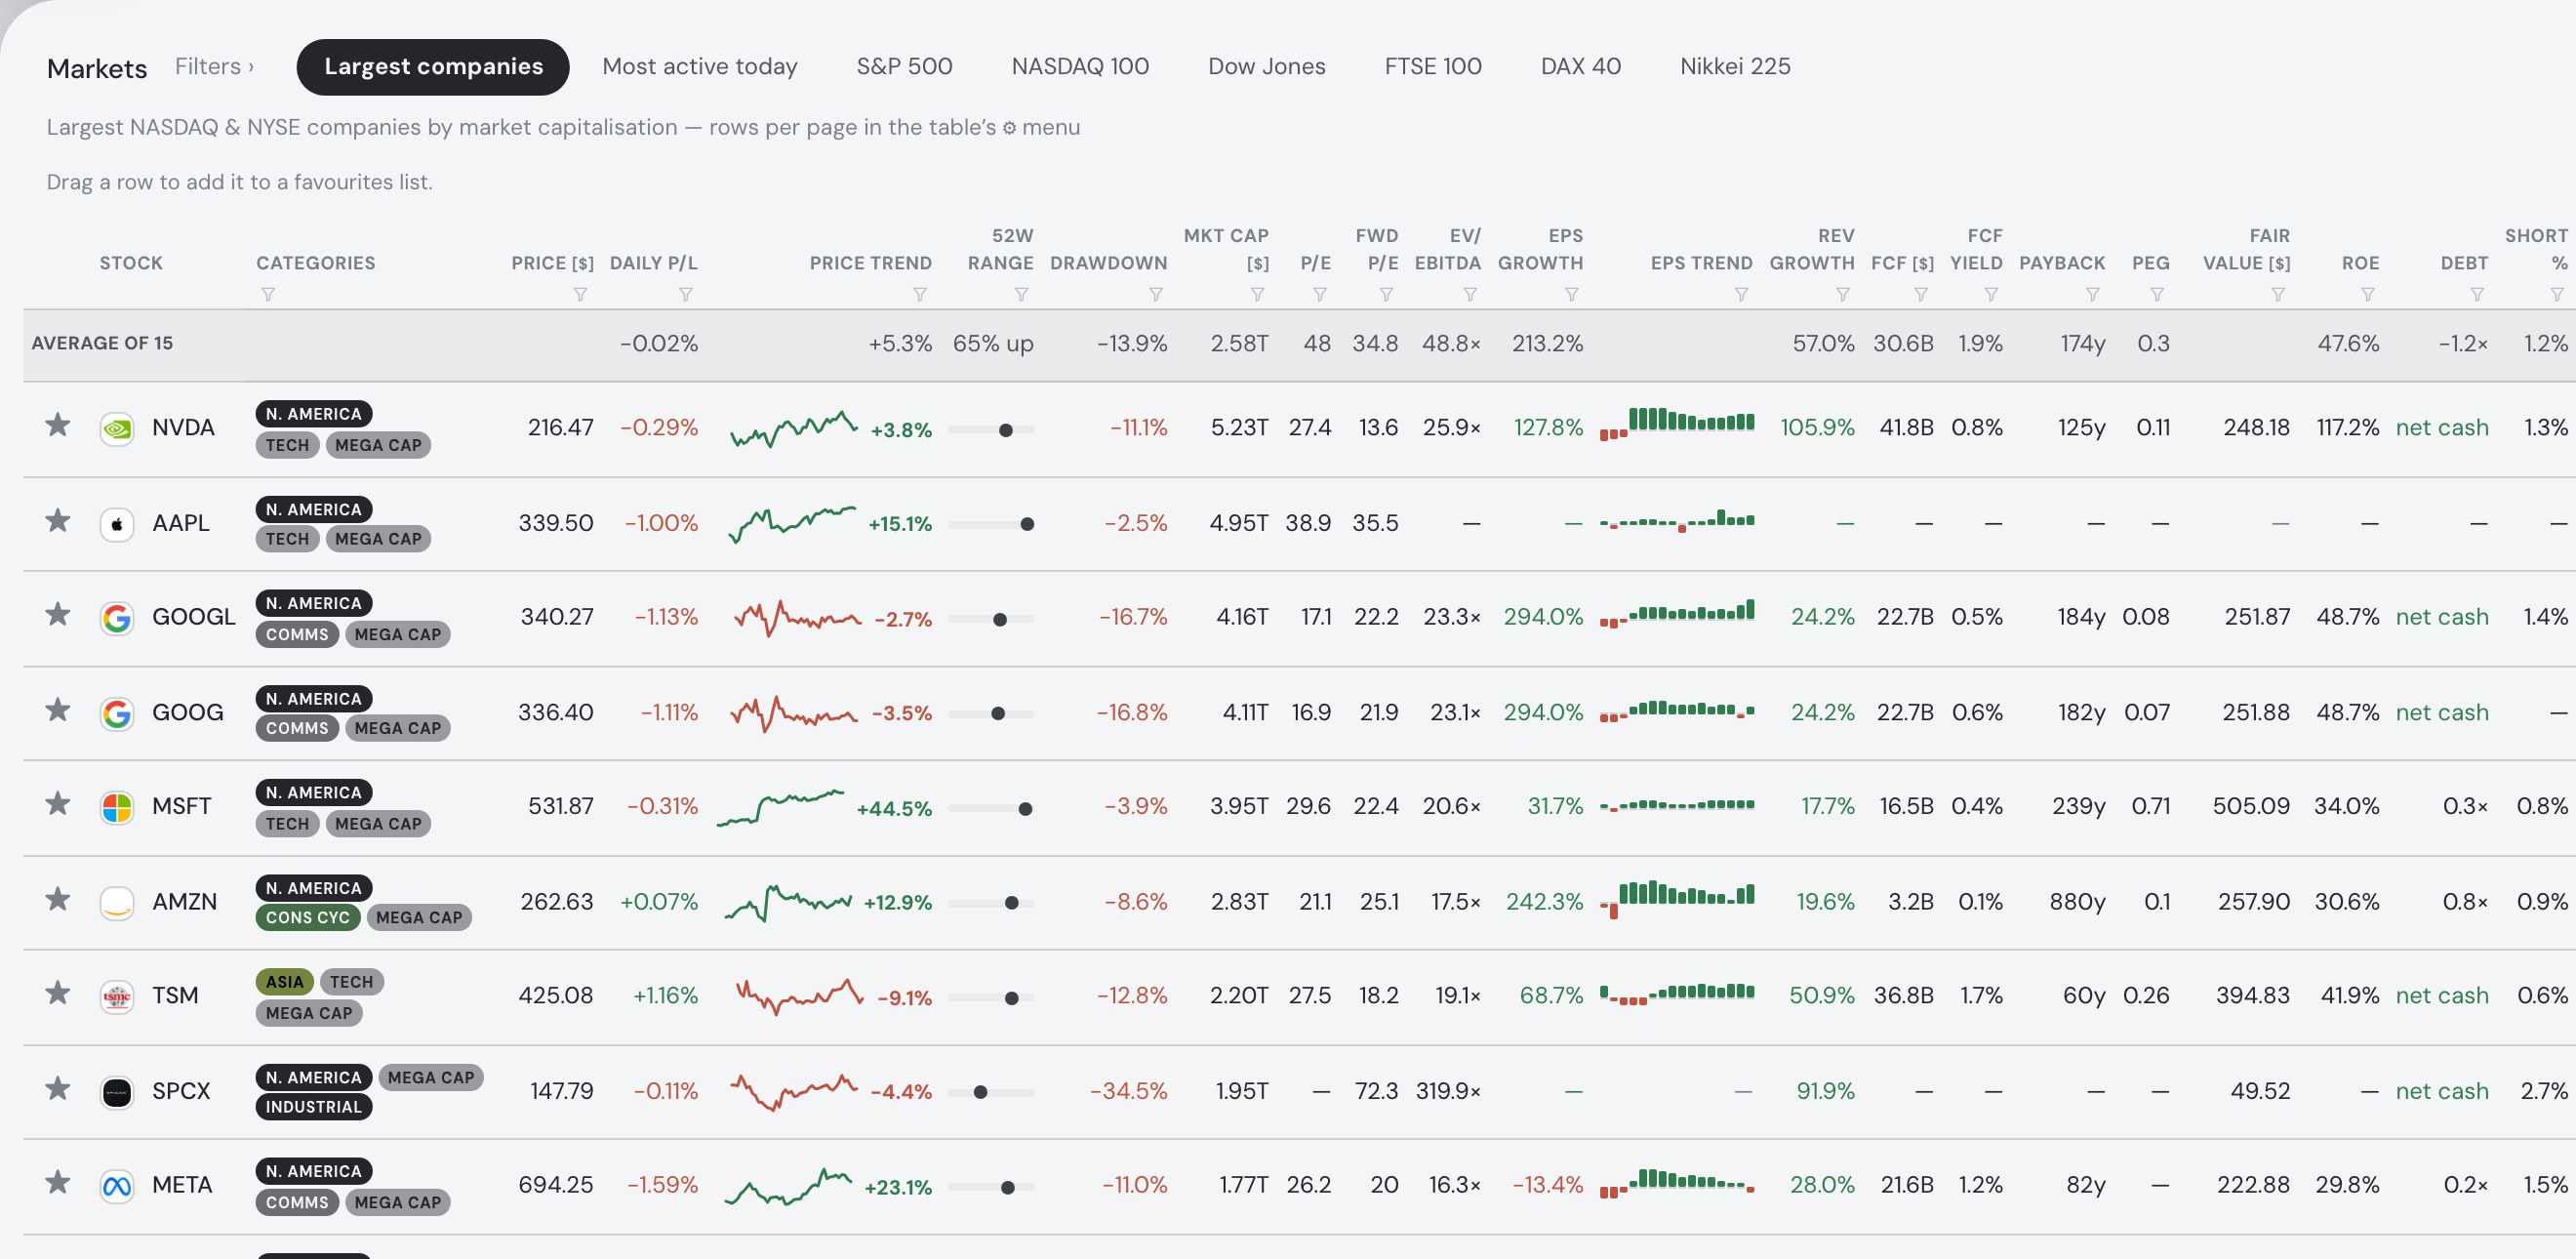The height and width of the screenshot is (1259, 2576).
Task: Select the Nikkei 225 tab
Action: (1735, 66)
